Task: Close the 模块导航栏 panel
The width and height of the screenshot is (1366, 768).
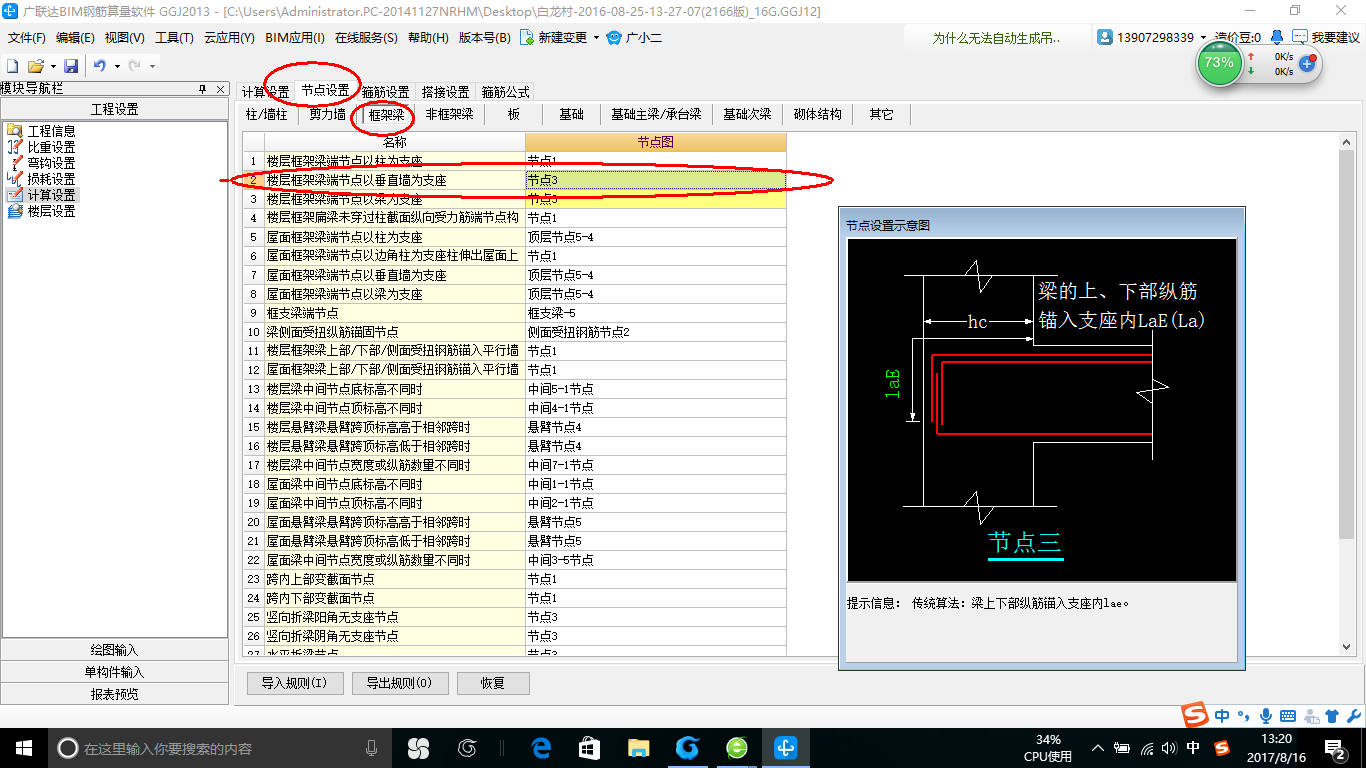Action: point(220,88)
